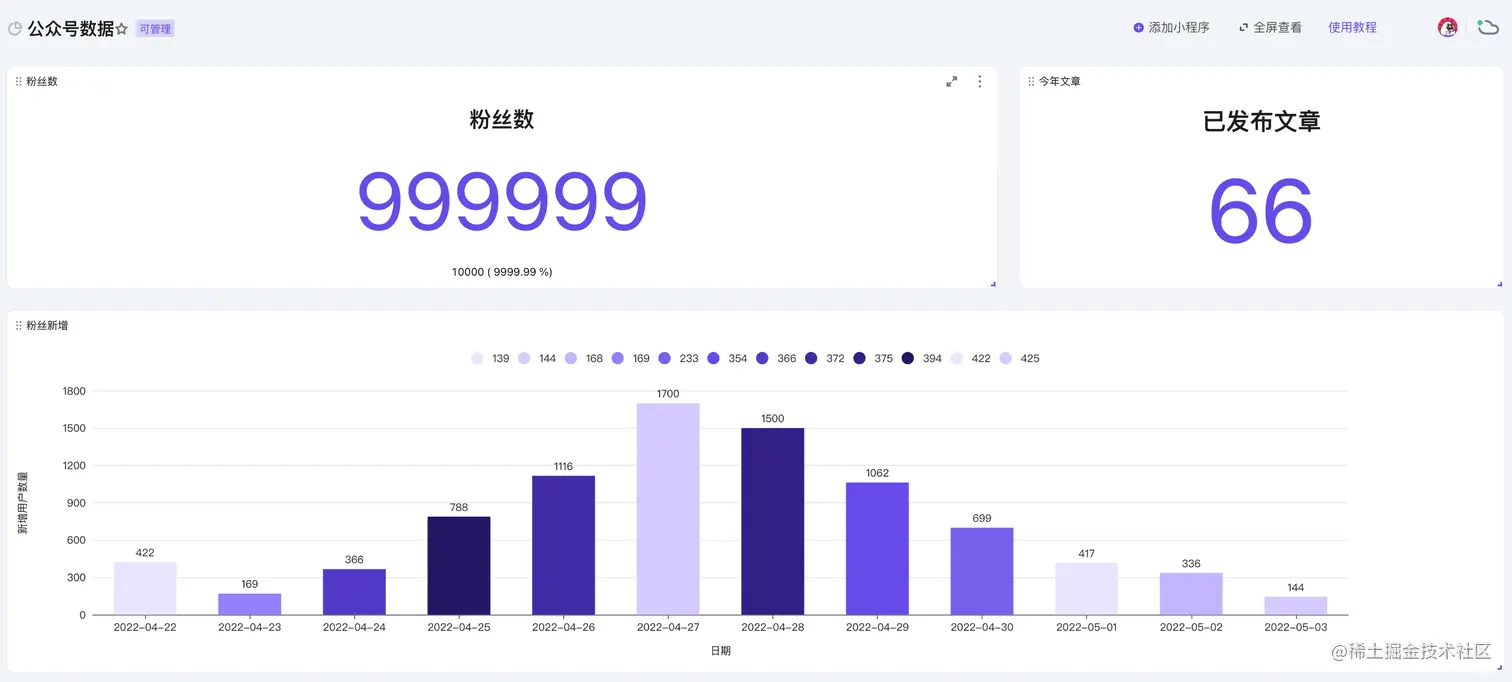Click the 2022-05-03 bar (144)

click(1295, 606)
